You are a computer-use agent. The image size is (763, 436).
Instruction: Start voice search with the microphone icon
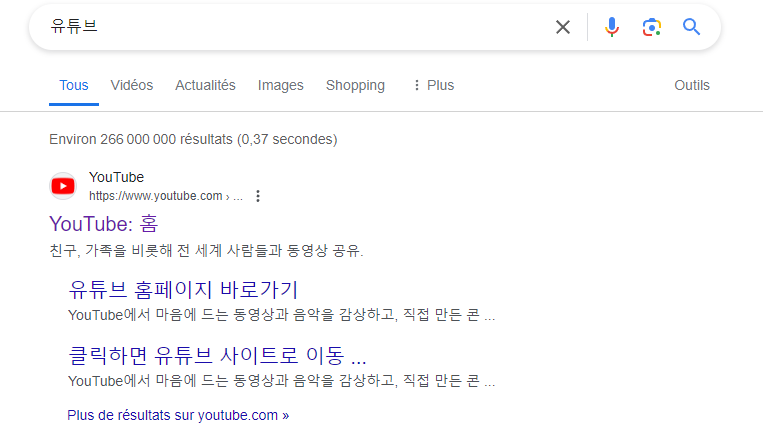point(612,27)
